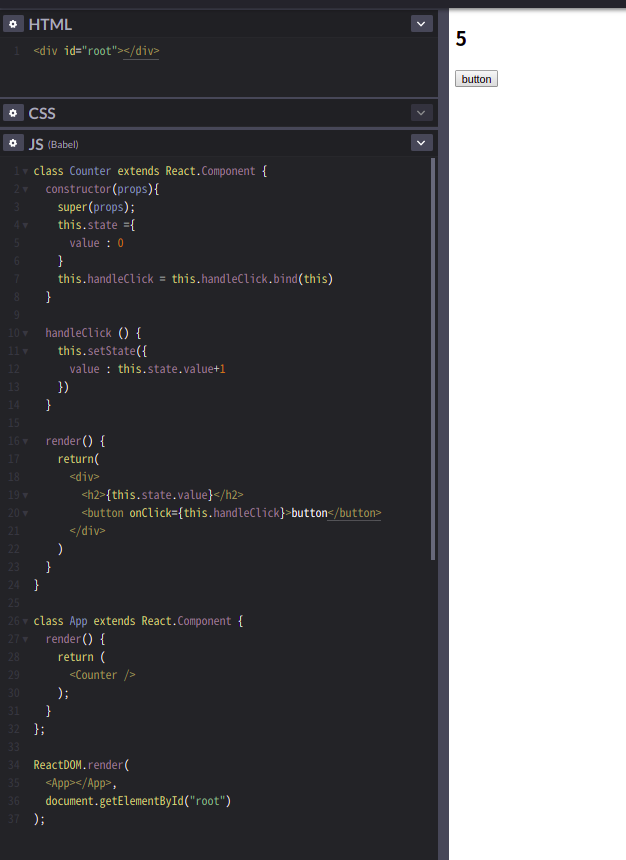Screen dimensions: 626x860
Task: Click the preview "button" button
Action: pos(476,79)
